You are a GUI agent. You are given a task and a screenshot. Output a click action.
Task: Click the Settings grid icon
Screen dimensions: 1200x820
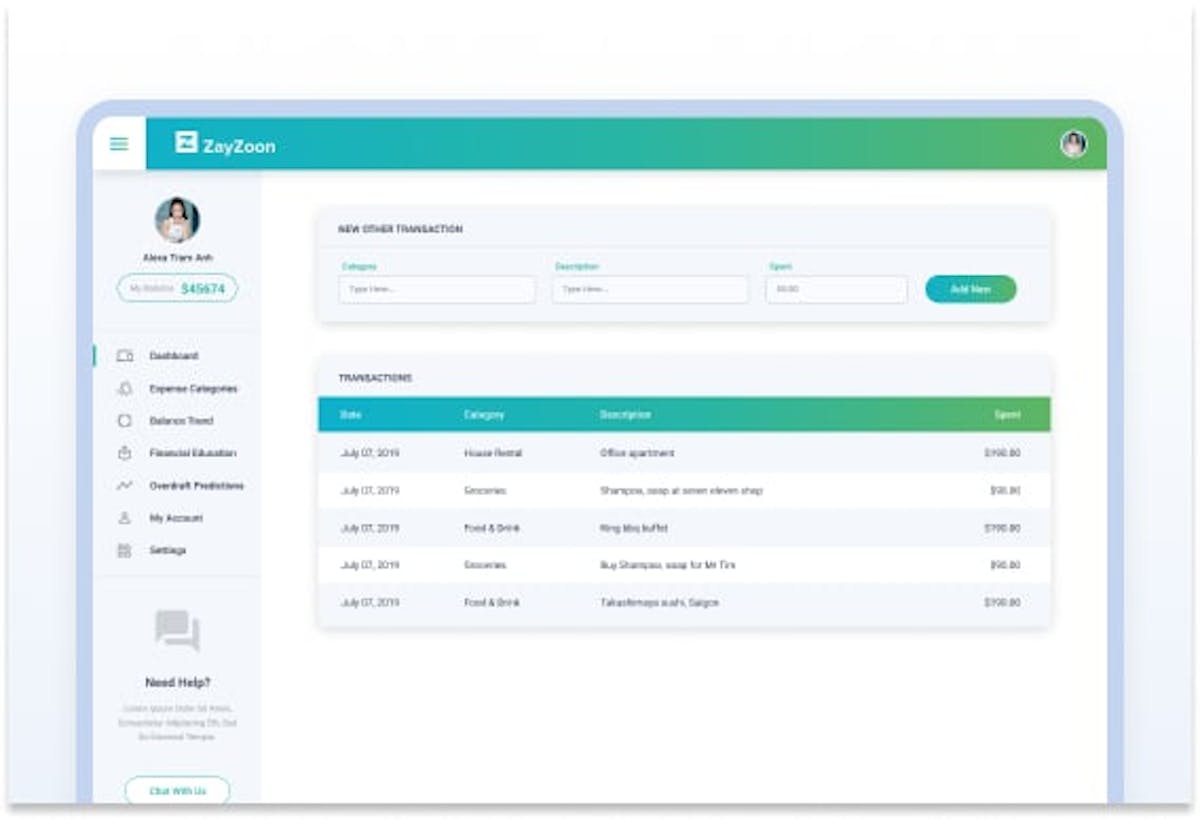click(125, 550)
